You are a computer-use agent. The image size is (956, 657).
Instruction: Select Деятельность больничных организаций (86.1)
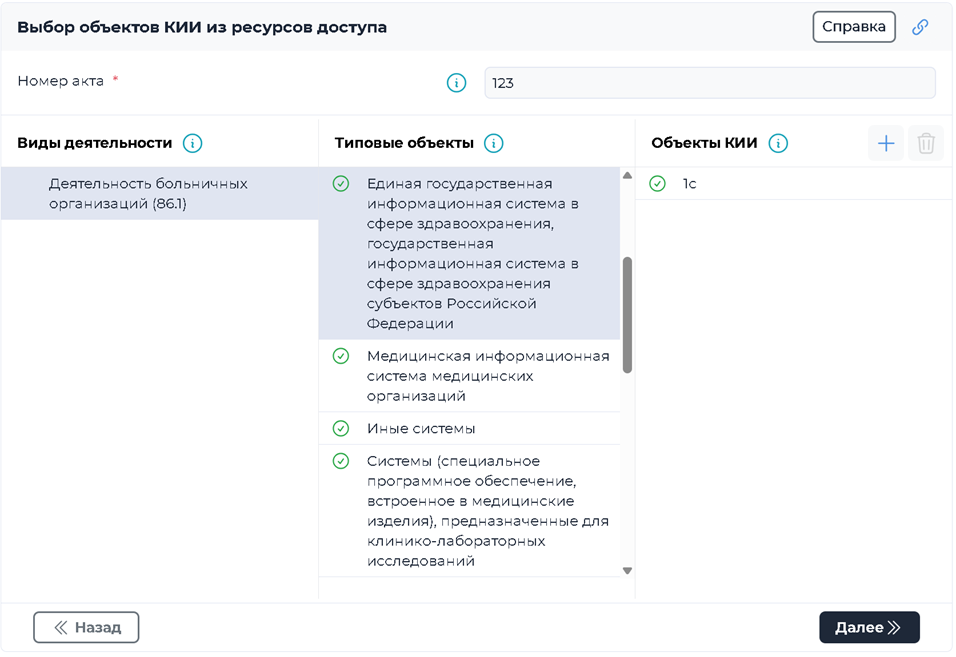148,194
